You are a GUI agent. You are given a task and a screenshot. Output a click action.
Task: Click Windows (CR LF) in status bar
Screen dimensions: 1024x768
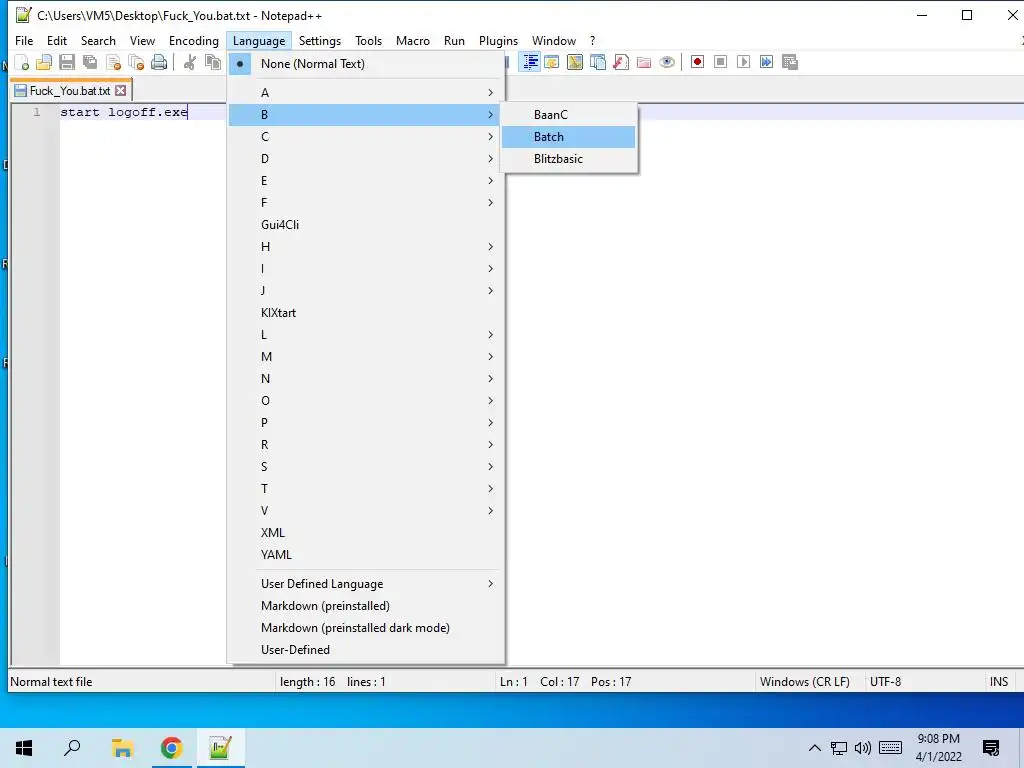pyautogui.click(x=805, y=682)
